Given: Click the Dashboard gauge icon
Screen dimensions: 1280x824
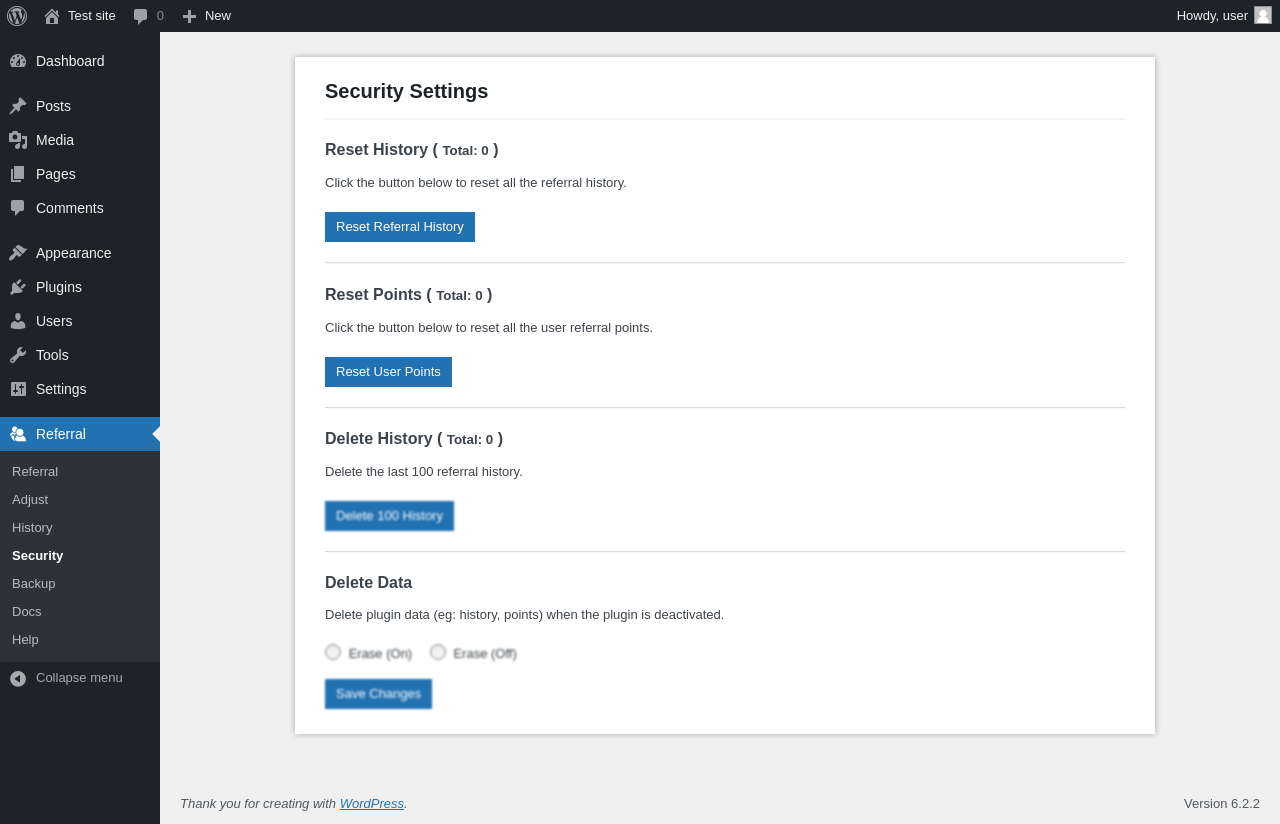Looking at the screenshot, I should tap(18, 61).
